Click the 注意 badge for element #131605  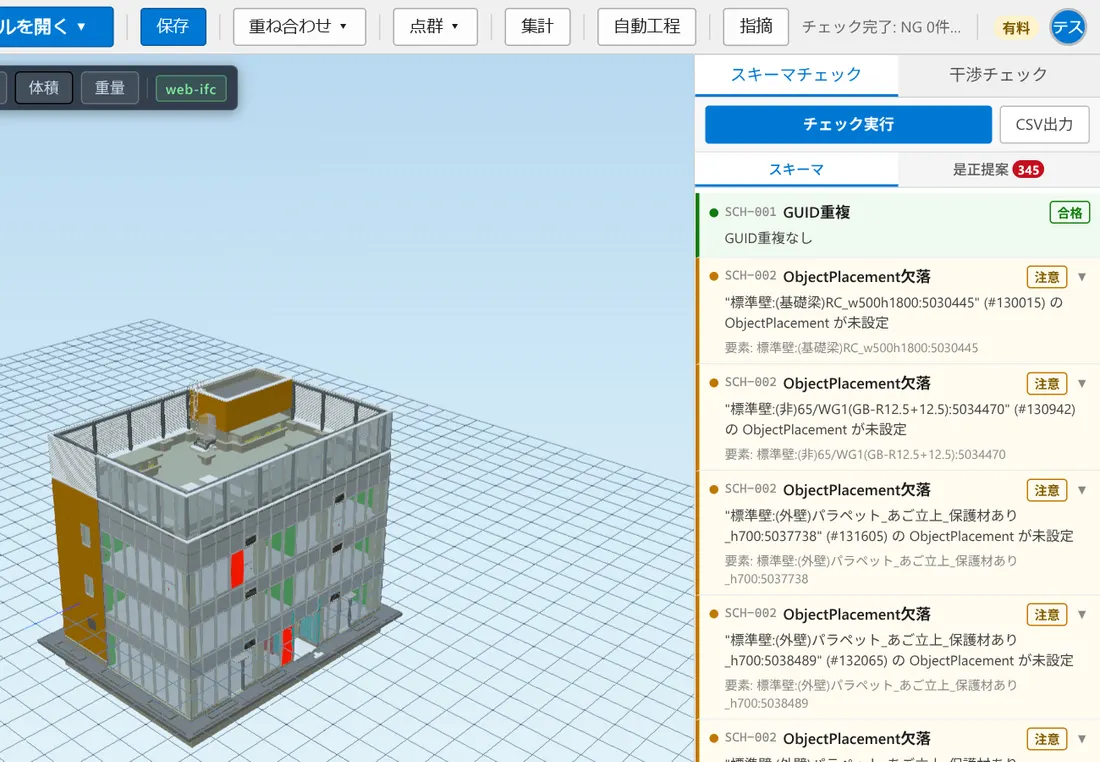(1047, 490)
